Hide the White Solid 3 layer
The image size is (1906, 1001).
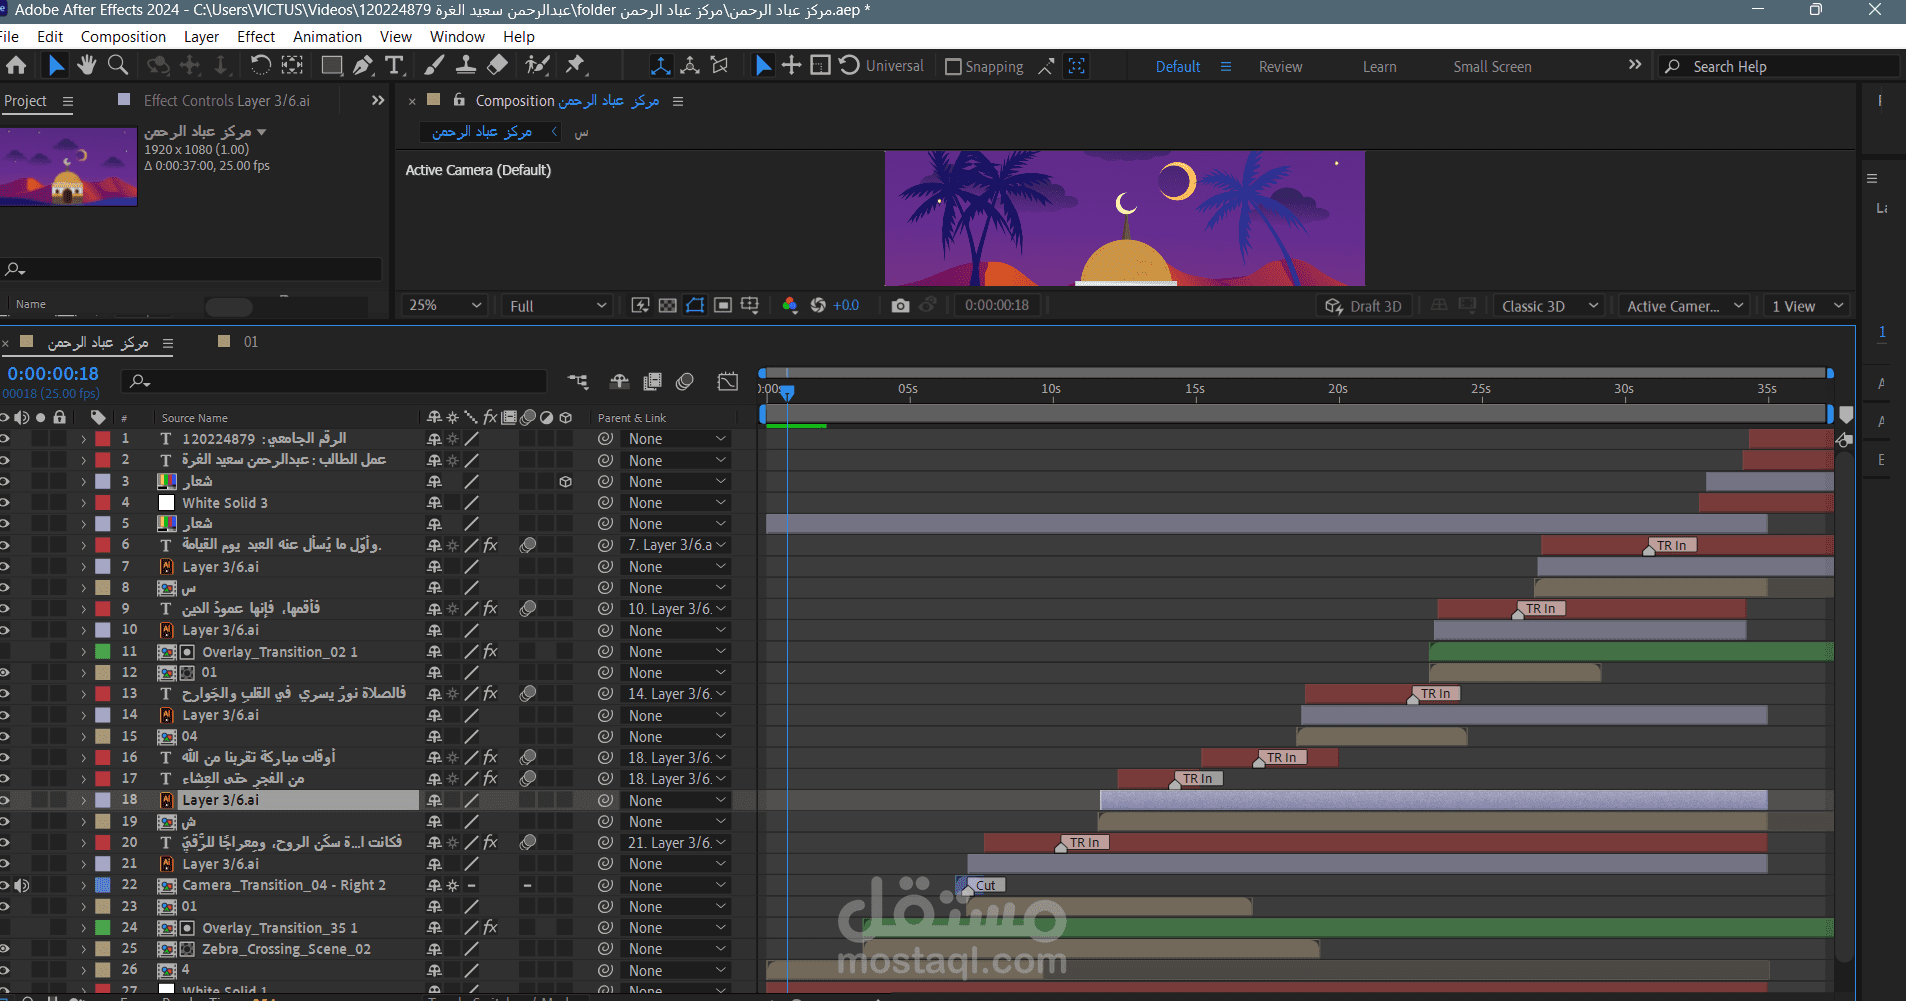[x=5, y=503]
